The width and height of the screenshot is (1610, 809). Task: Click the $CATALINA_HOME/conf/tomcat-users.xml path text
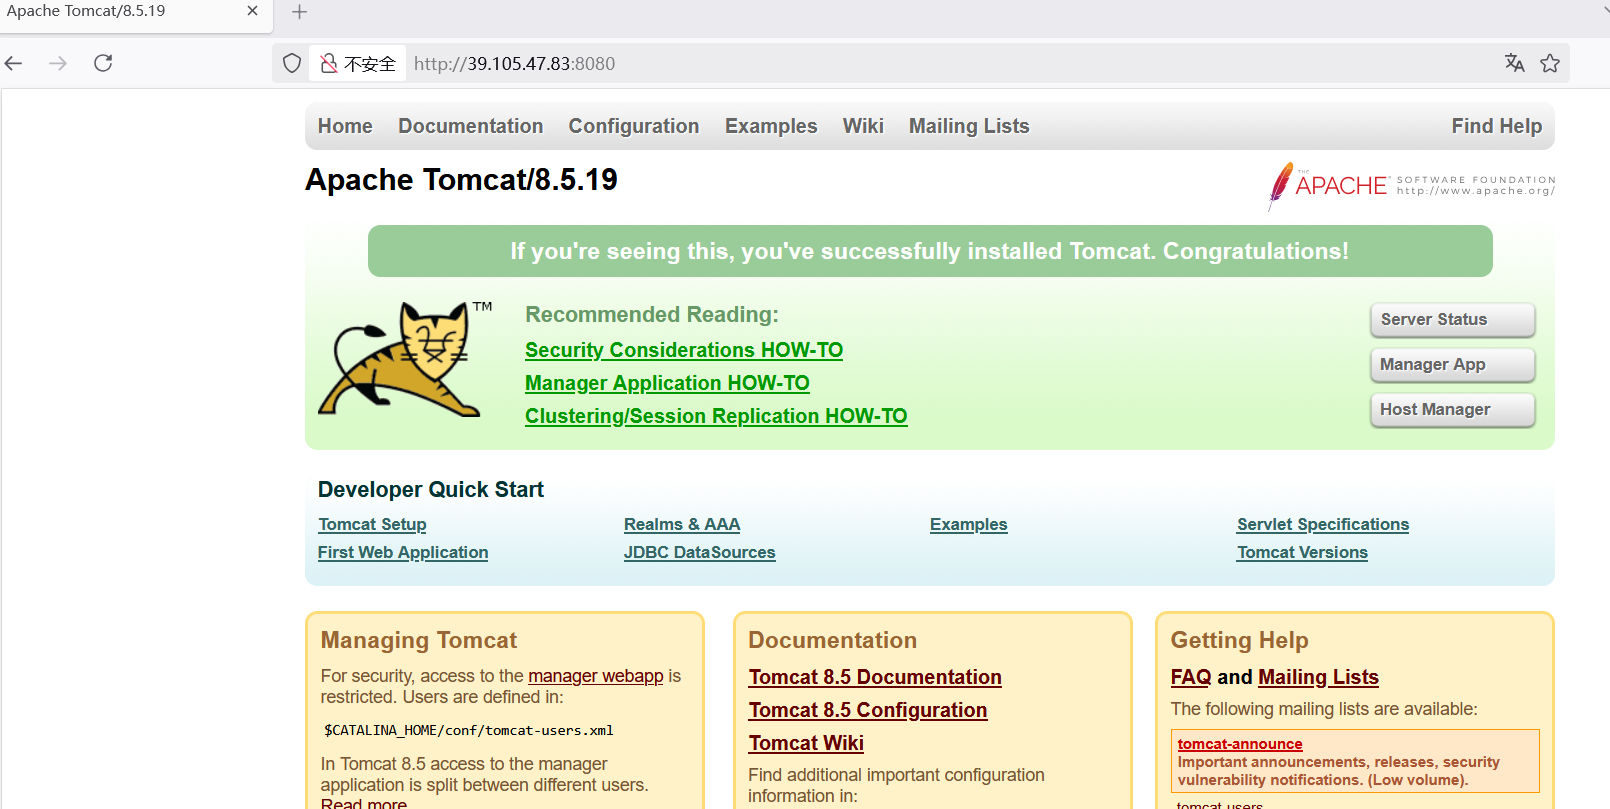coord(469,731)
